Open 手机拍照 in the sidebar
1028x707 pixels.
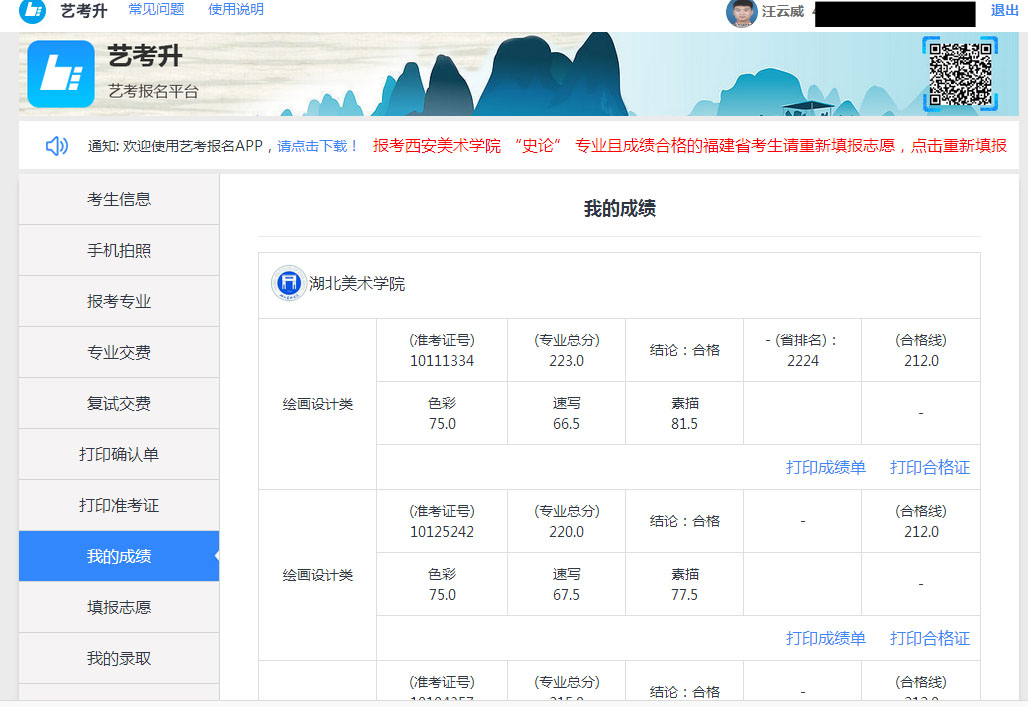click(119, 251)
